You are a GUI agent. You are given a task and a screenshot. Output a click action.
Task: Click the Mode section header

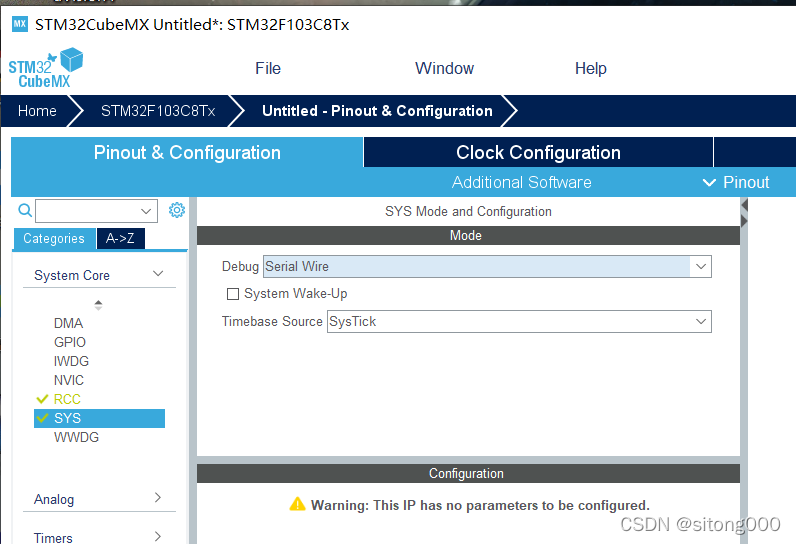click(468, 235)
